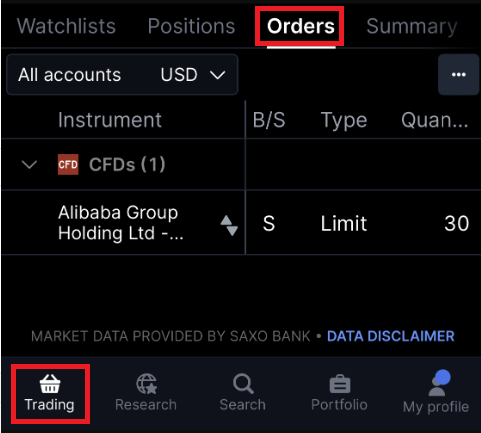Switch to the Positions tab

191,26
